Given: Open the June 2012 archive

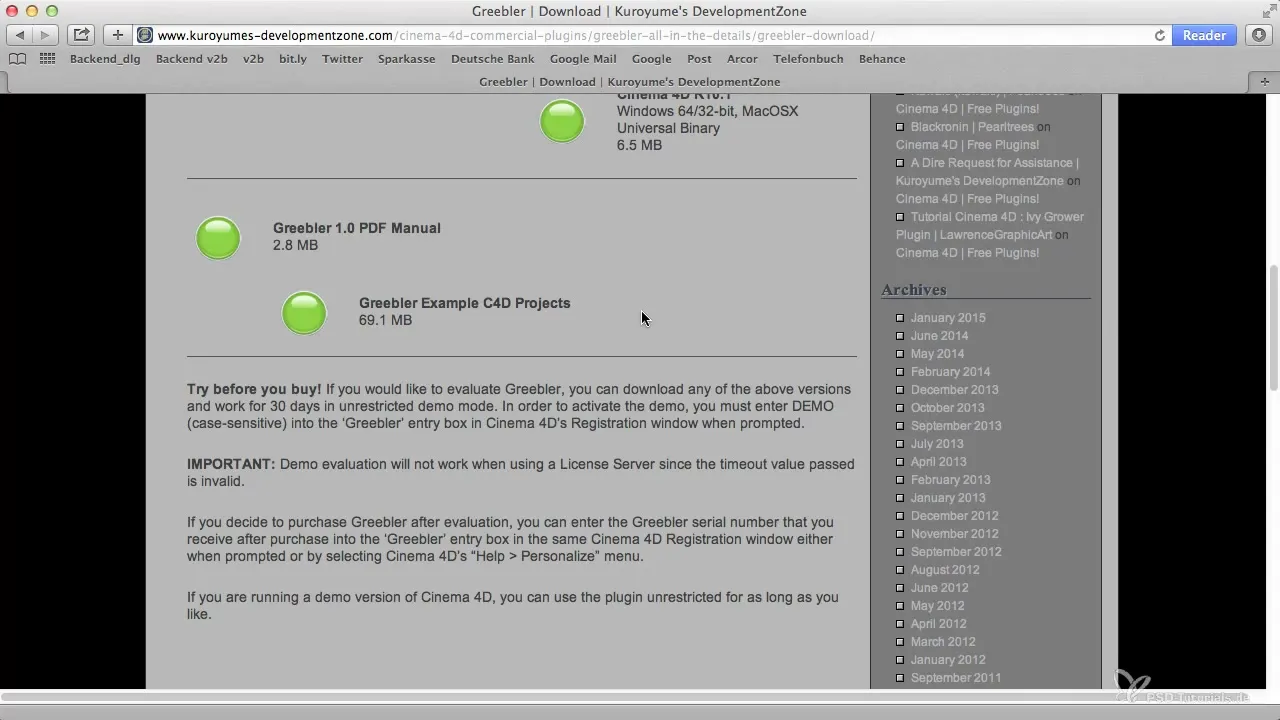Looking at the screenshot, I should pyautogui.click(x=939, y=588).
